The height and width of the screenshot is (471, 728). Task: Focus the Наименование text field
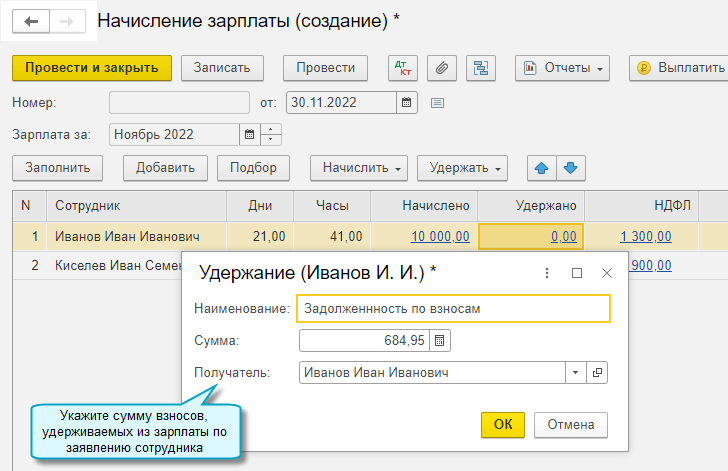(x=453, y=309)
